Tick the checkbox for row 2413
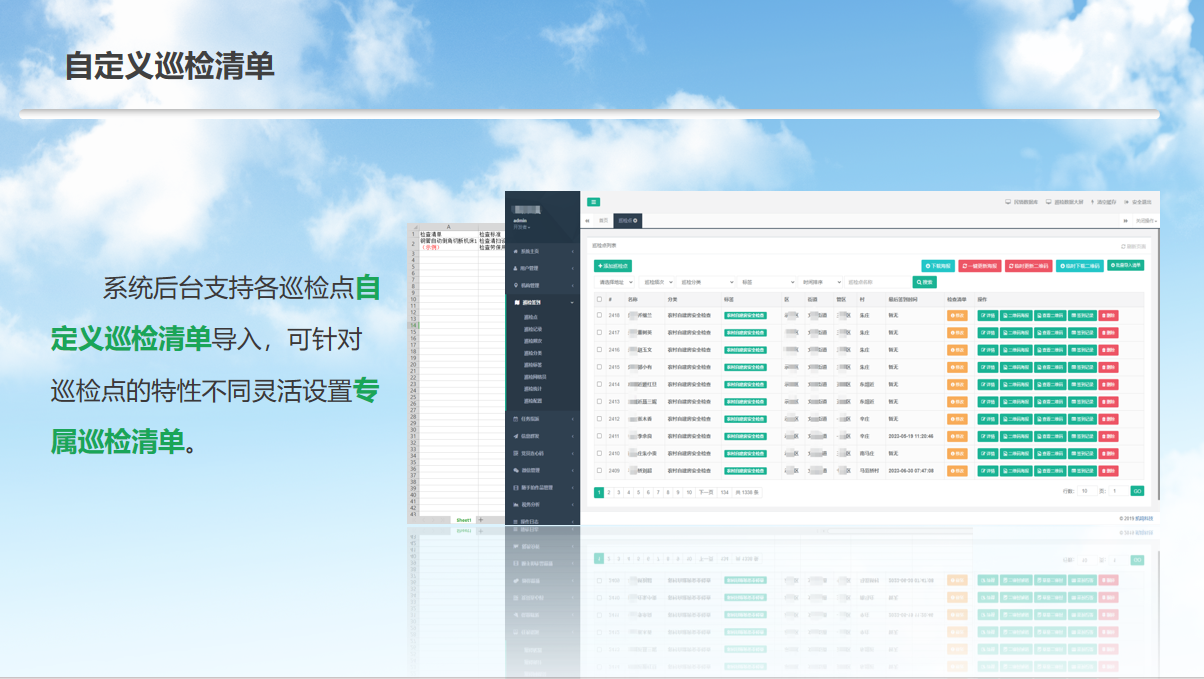The image size is (1204, 679). (x=600, y=402)
